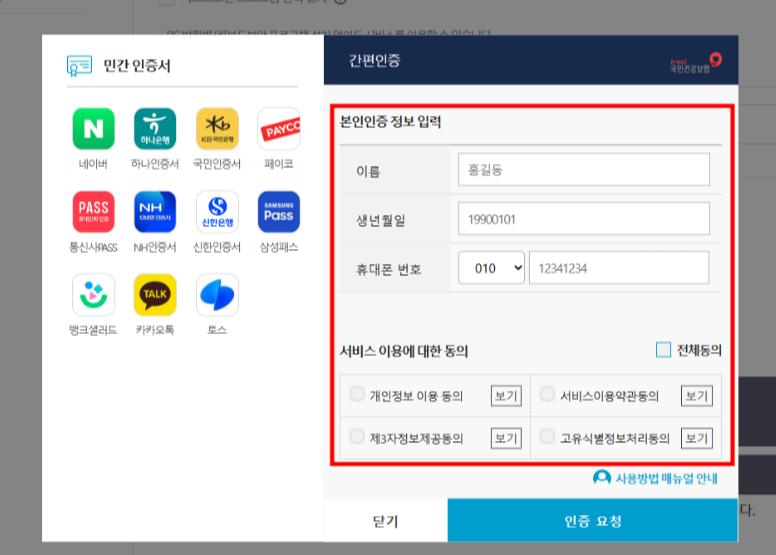Click the 신한인증서 label text
Viewport: 776px width, 555px height.
217,247
